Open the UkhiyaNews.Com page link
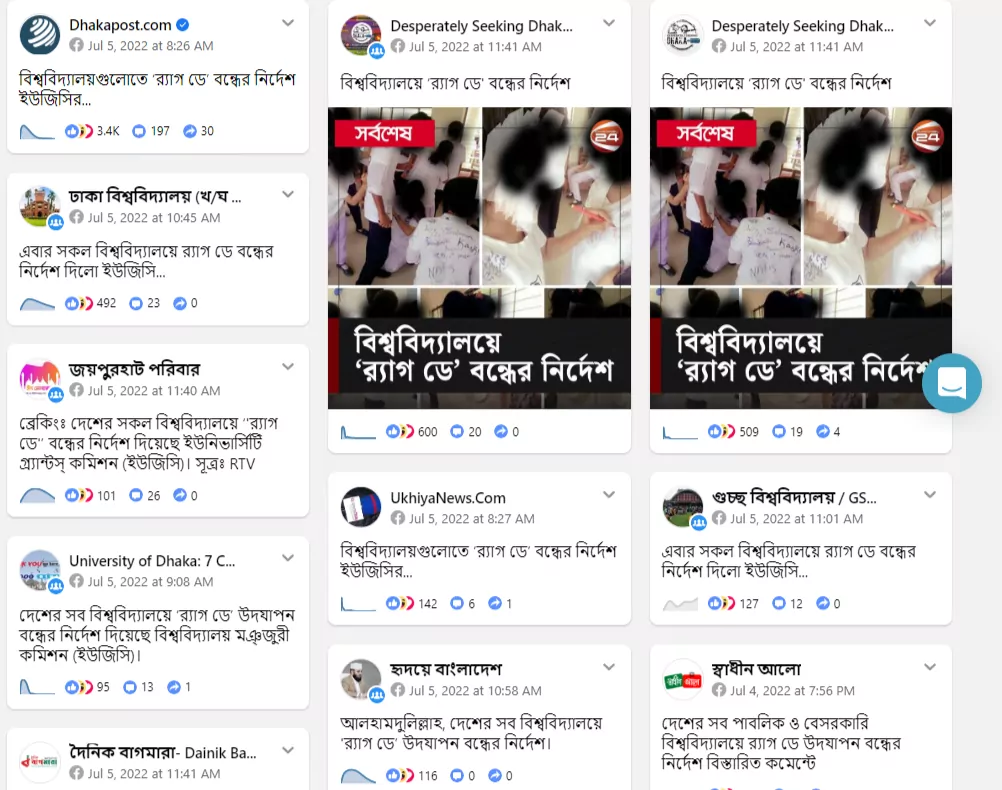Screen dimensions: 1002x790 tap(448, 498)
